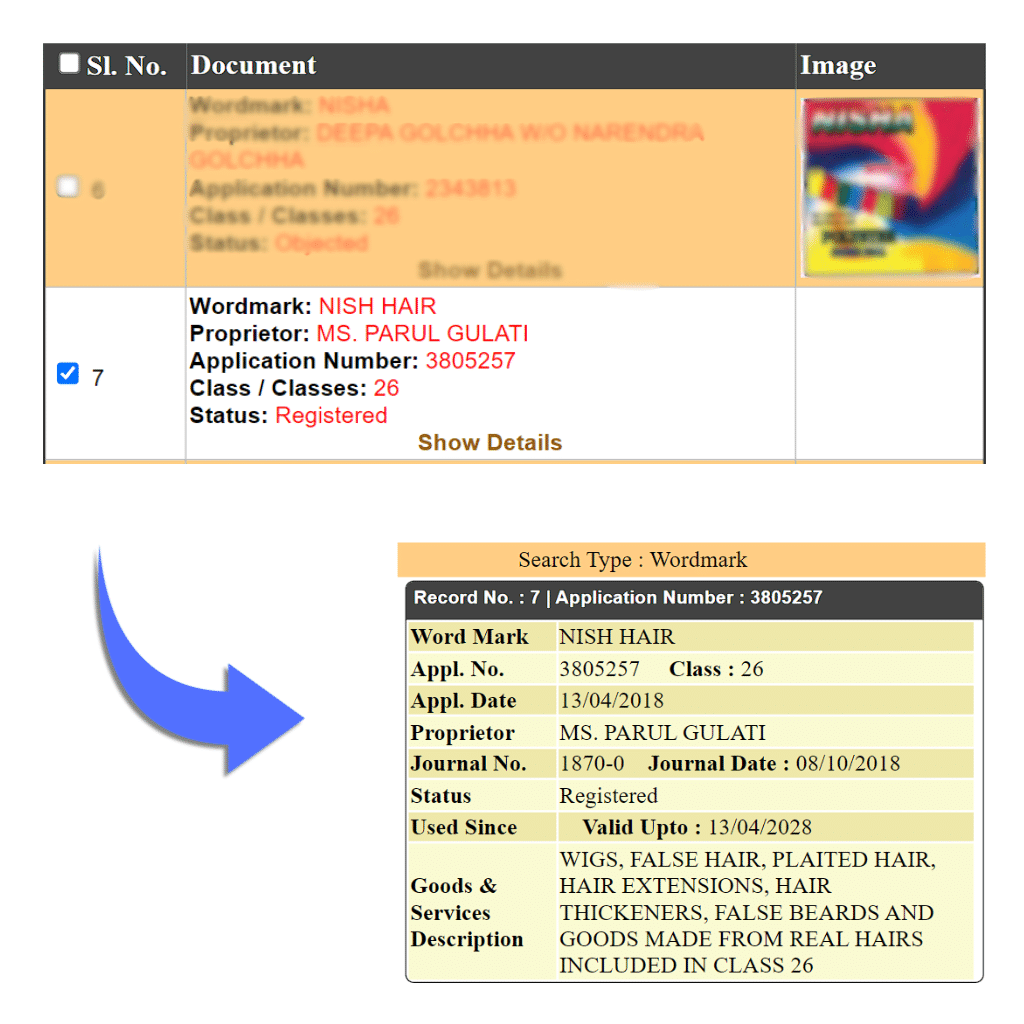Click the Sl. No. column header text

(126, 66)
